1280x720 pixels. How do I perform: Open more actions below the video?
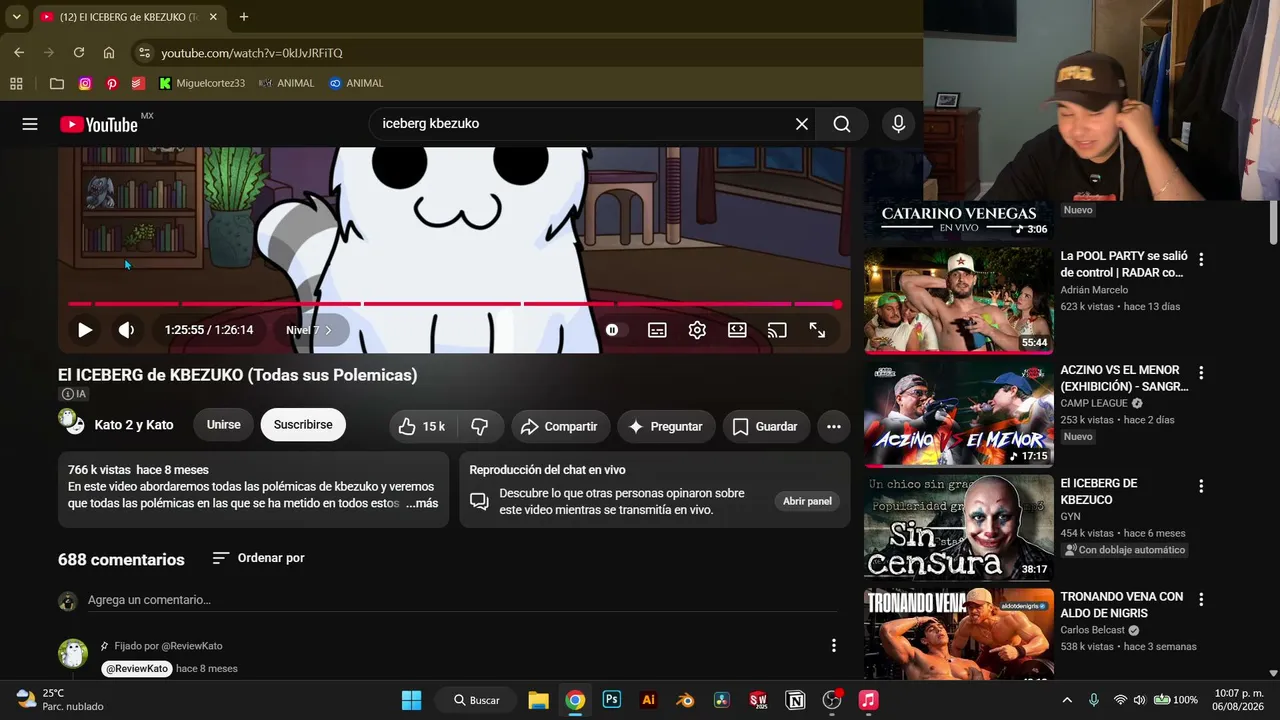(834, 426)
